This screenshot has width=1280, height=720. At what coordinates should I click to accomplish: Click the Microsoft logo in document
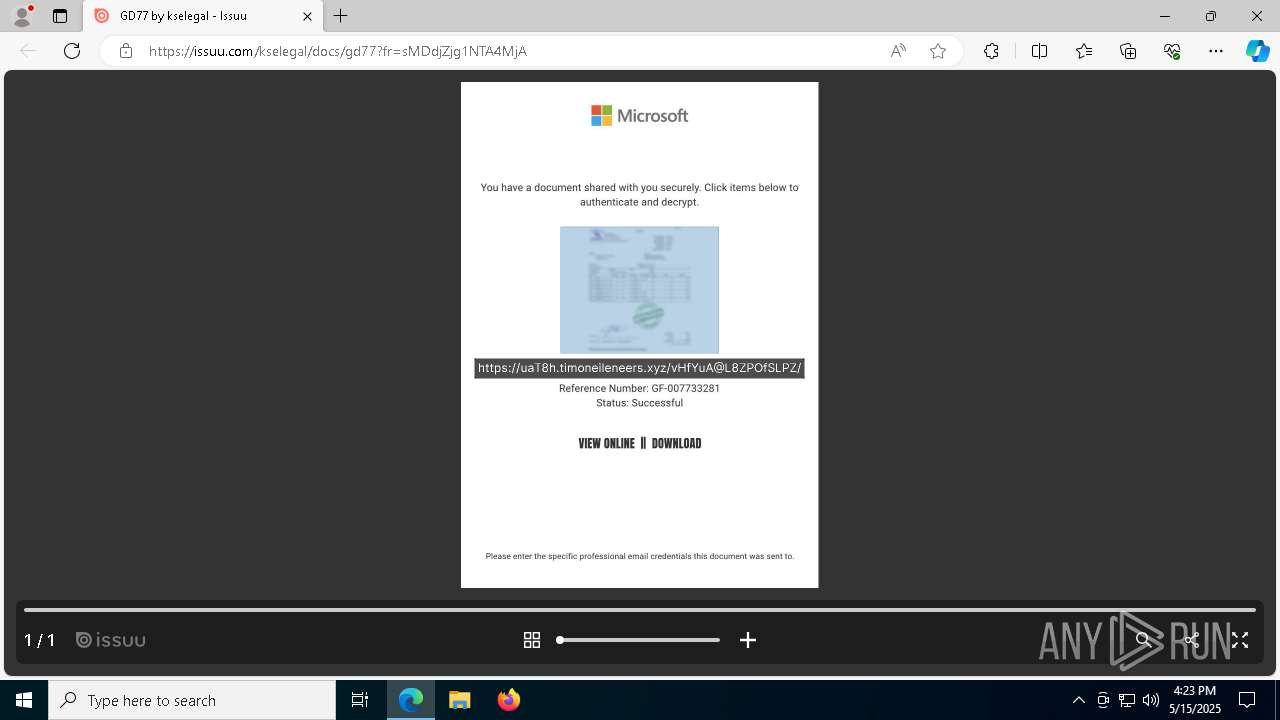click(639, 116)
